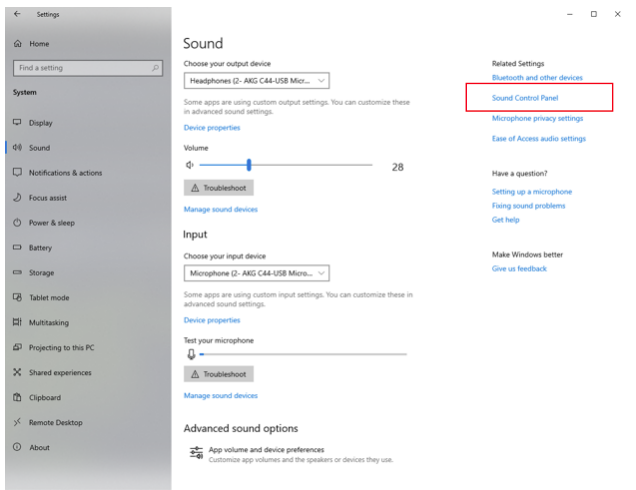Click the Tablet mode icon

[18, 298]
